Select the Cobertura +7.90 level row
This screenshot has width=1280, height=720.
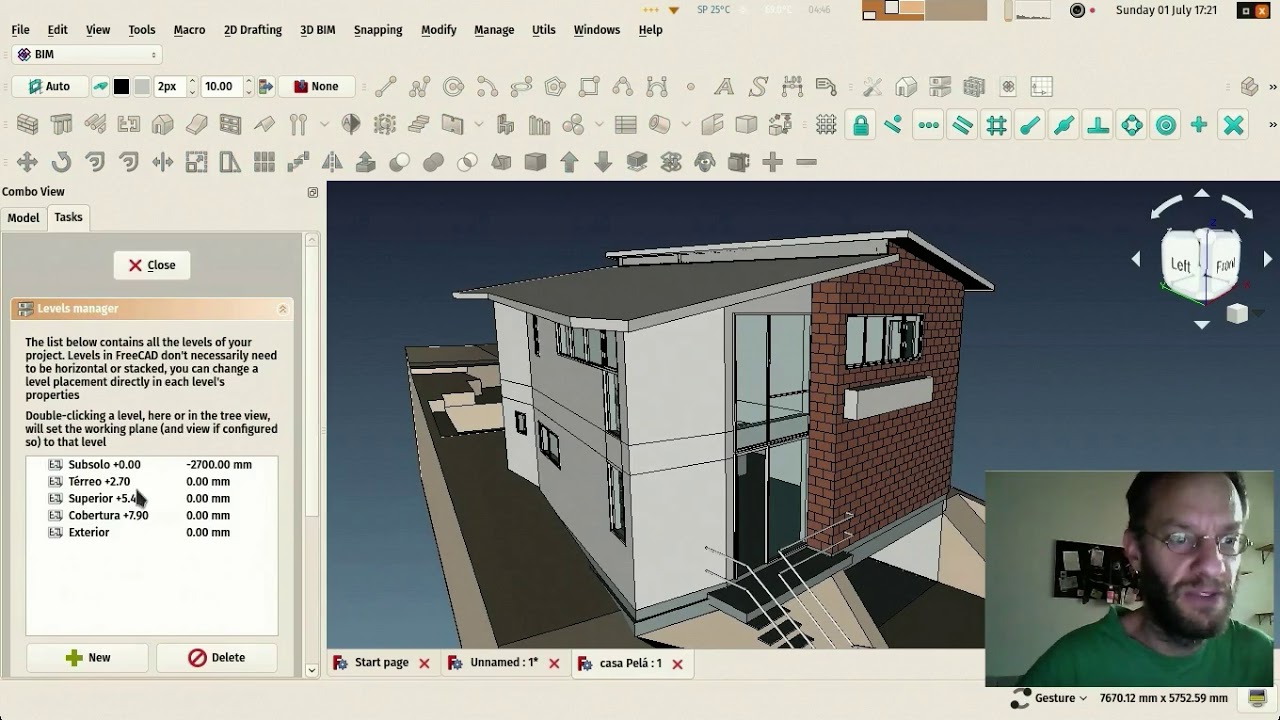pos(152,516)
